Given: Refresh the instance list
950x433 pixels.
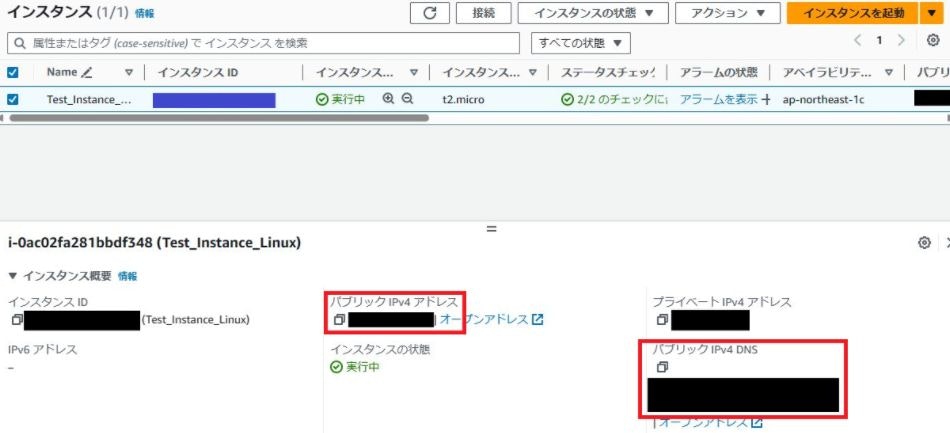Looking at the screenshot, I should [430, 13].
